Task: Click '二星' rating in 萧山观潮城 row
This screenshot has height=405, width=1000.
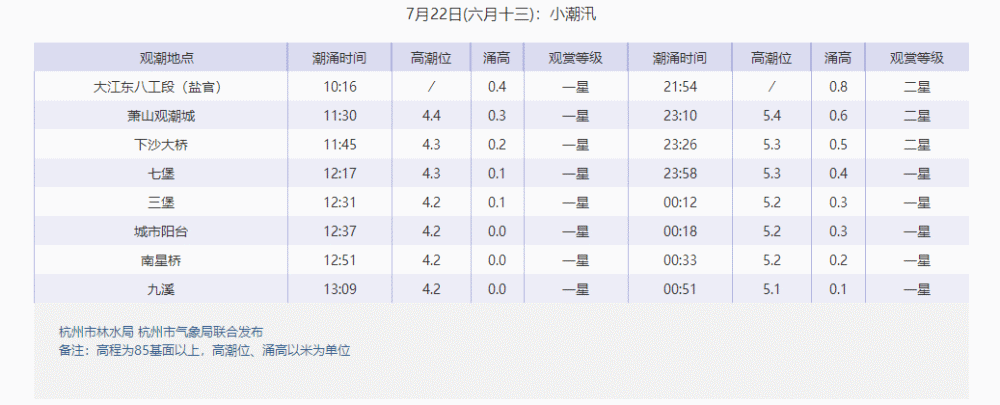Action: (917, 116)
